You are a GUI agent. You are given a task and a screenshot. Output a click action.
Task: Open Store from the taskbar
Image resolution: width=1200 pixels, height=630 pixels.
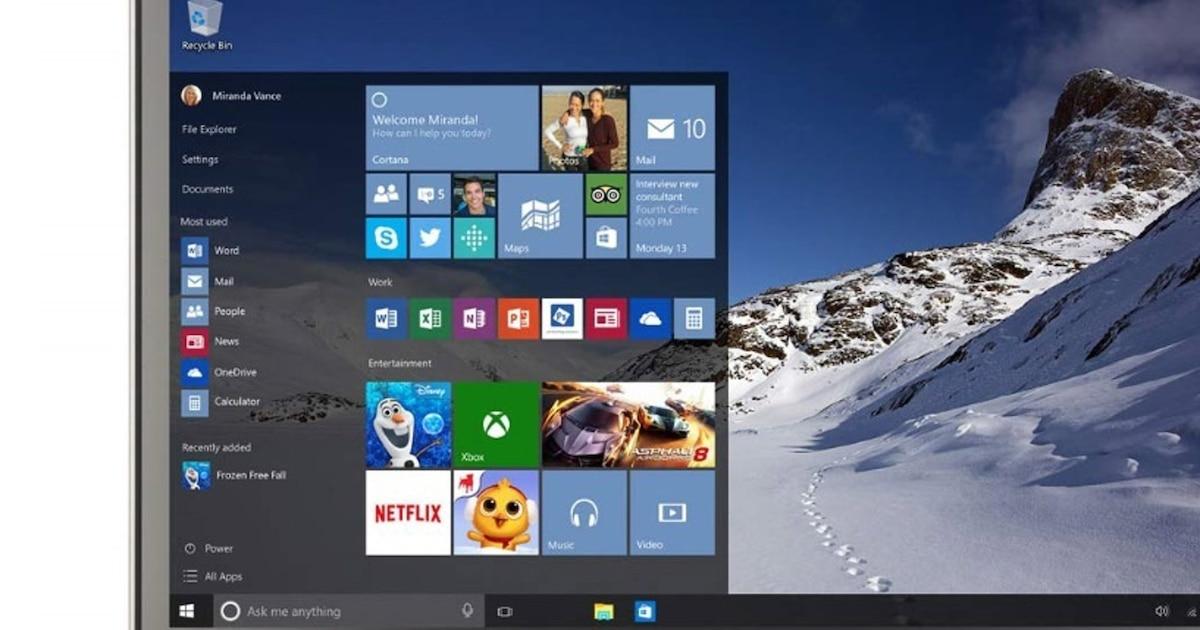(645, 611)
